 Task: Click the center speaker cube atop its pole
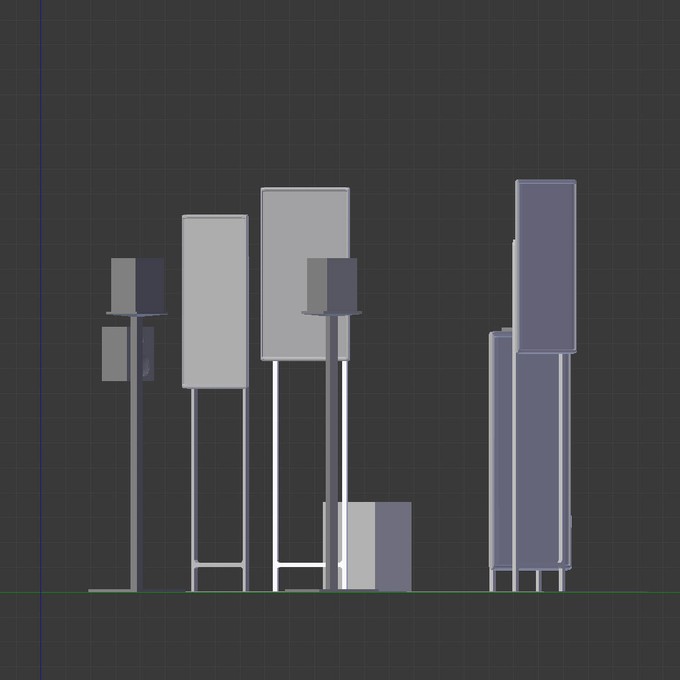(x=332, y=284)
